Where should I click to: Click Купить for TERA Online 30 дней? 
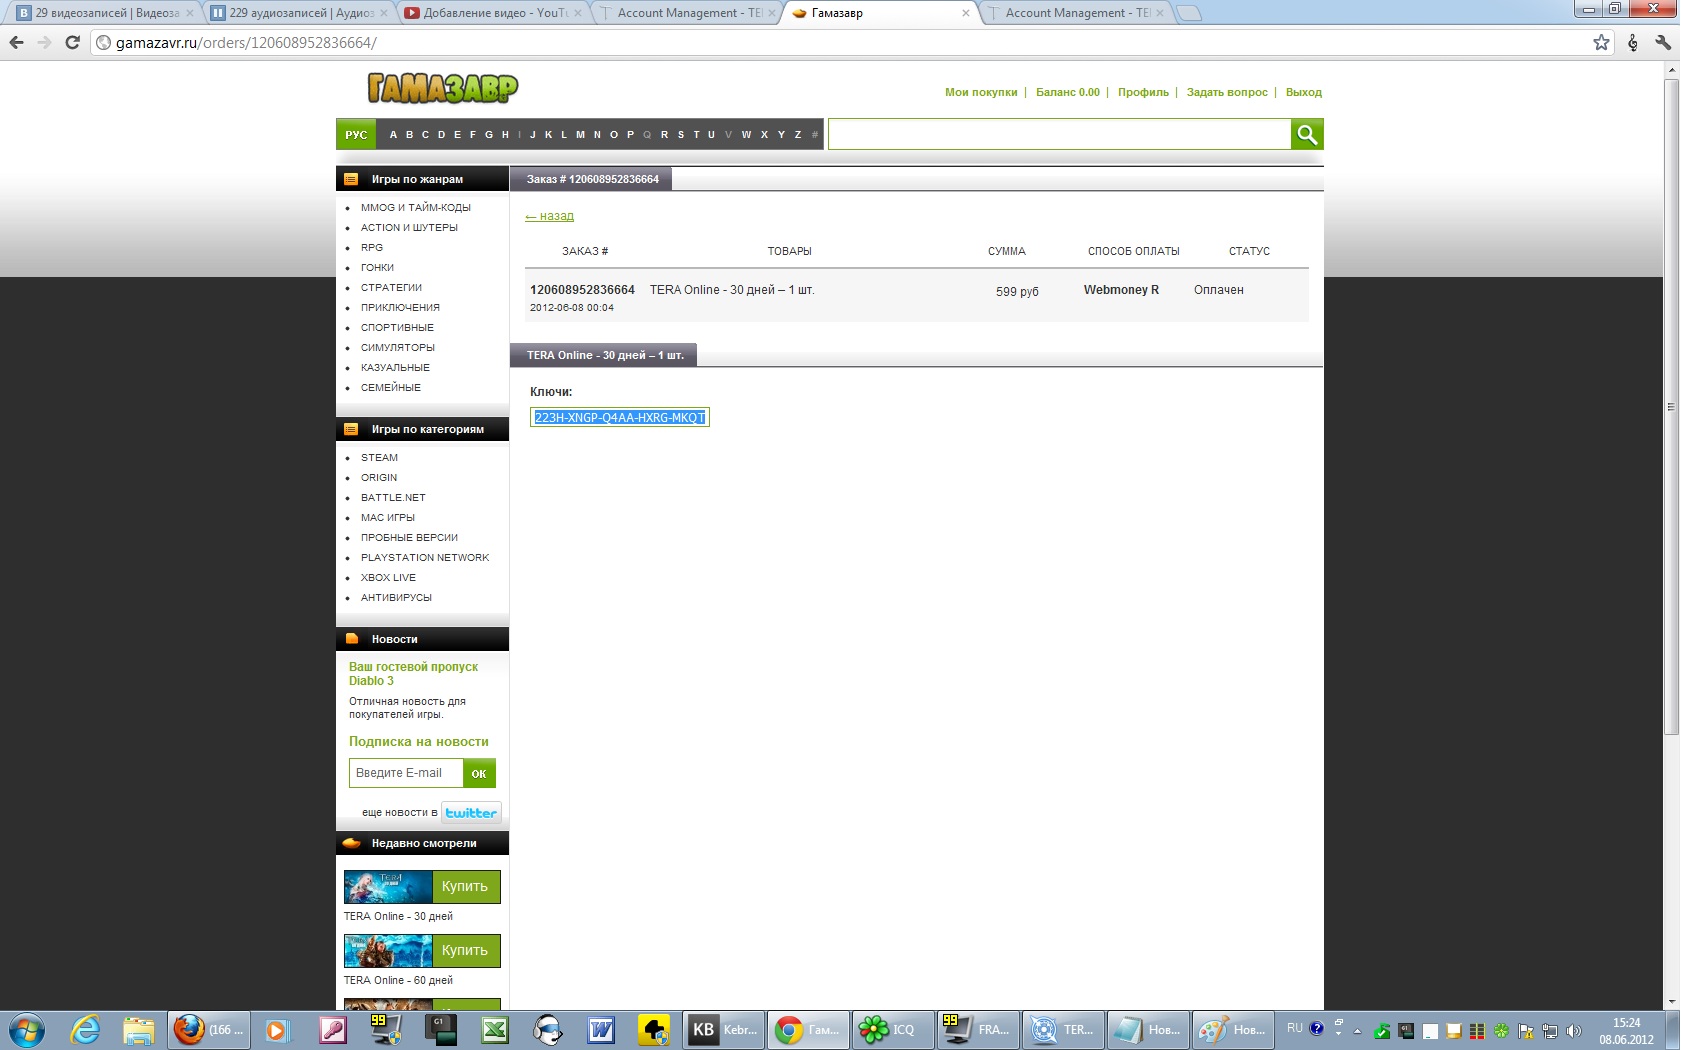click(465, 887)
